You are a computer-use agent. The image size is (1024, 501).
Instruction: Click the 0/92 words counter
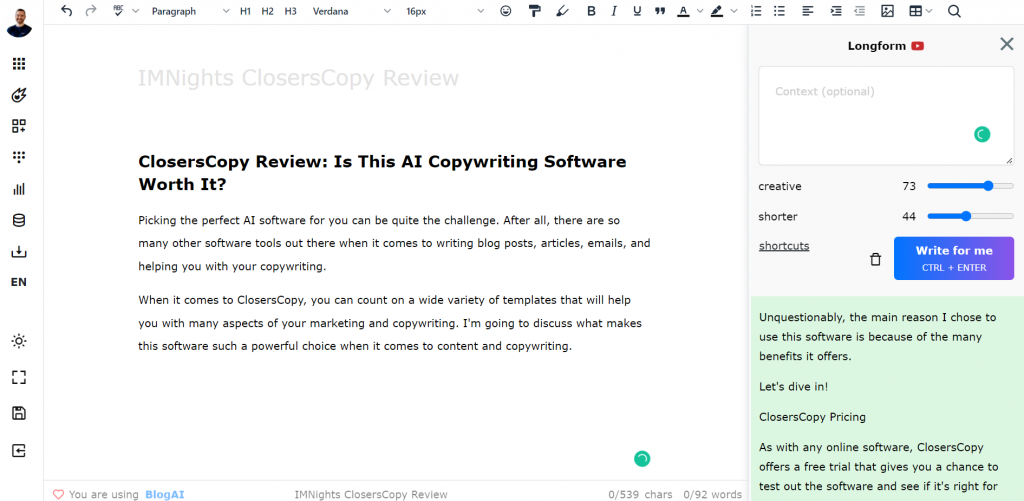(712, 494)
